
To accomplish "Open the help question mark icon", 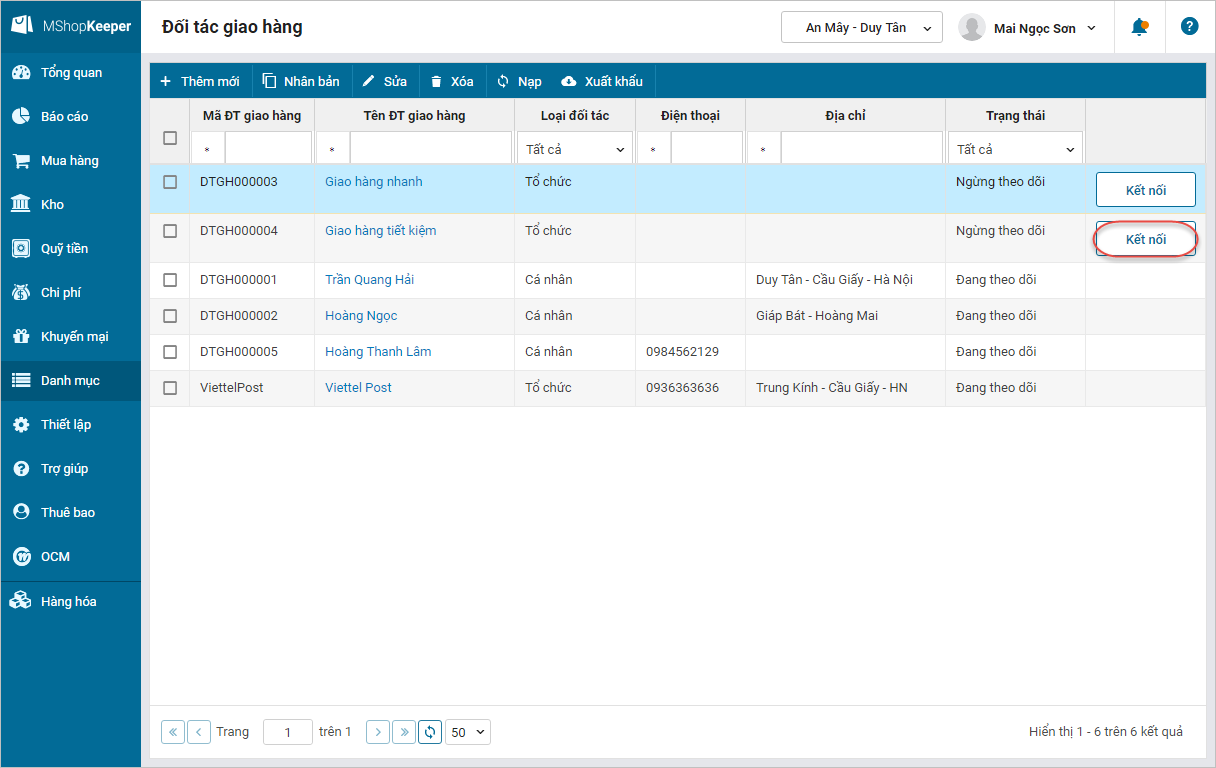I will tap(1189, 27).
